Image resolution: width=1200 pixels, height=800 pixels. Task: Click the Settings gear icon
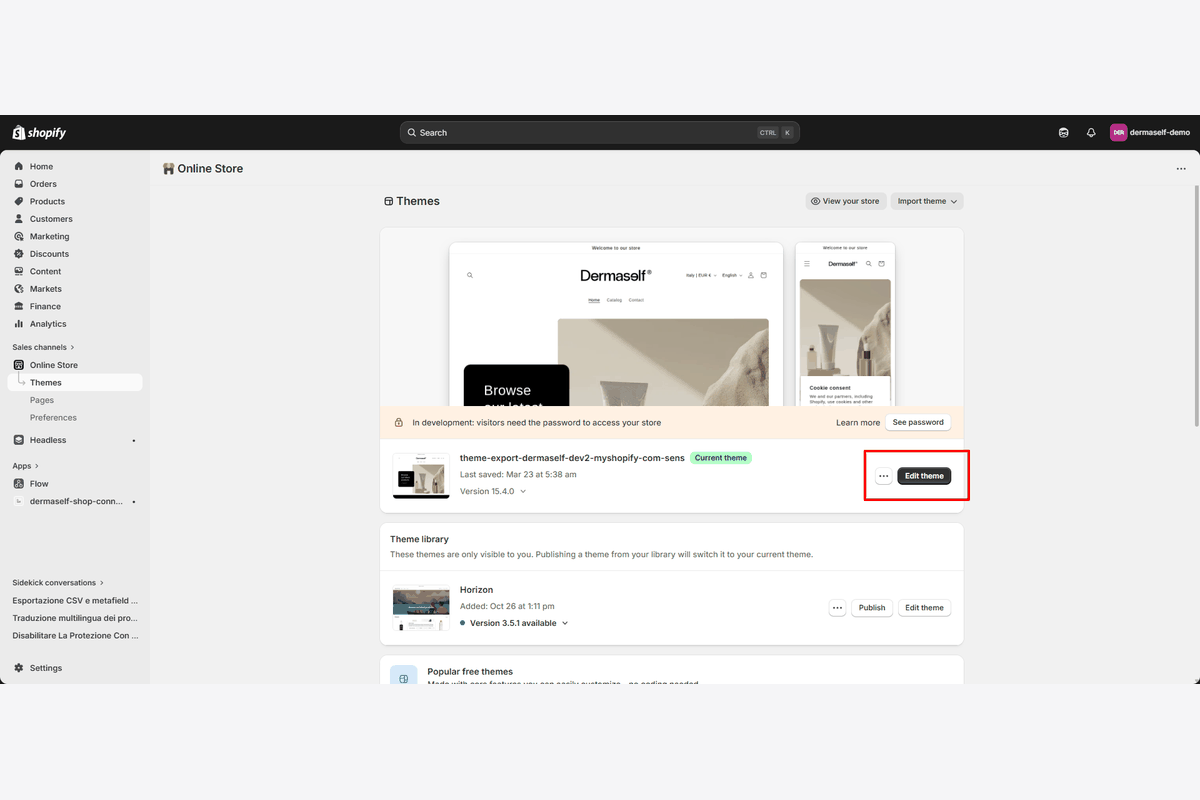19,668
